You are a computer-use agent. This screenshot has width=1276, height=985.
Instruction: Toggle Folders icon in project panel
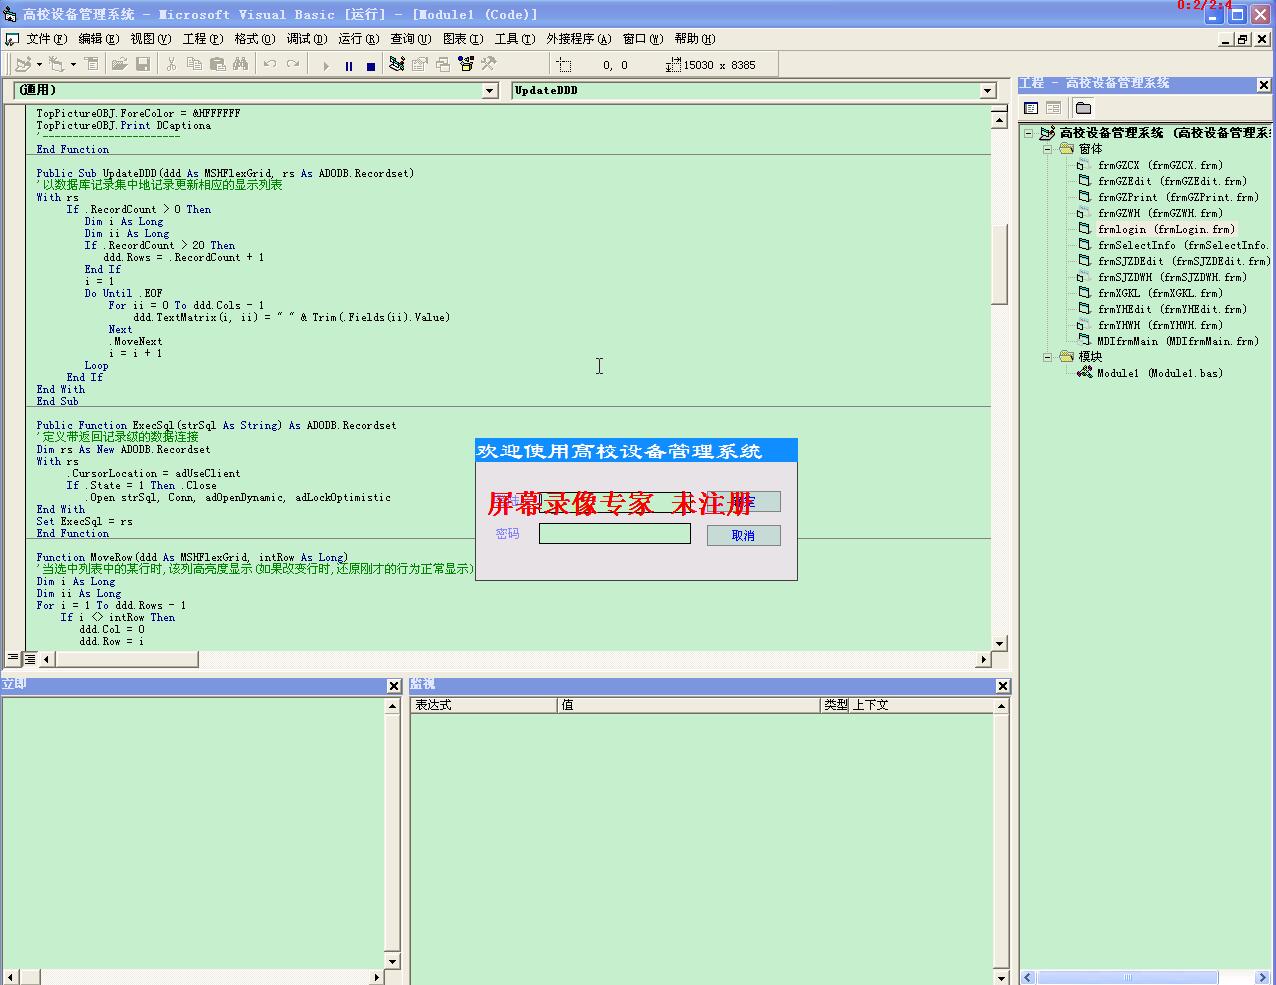click(x=1083, y=108)
